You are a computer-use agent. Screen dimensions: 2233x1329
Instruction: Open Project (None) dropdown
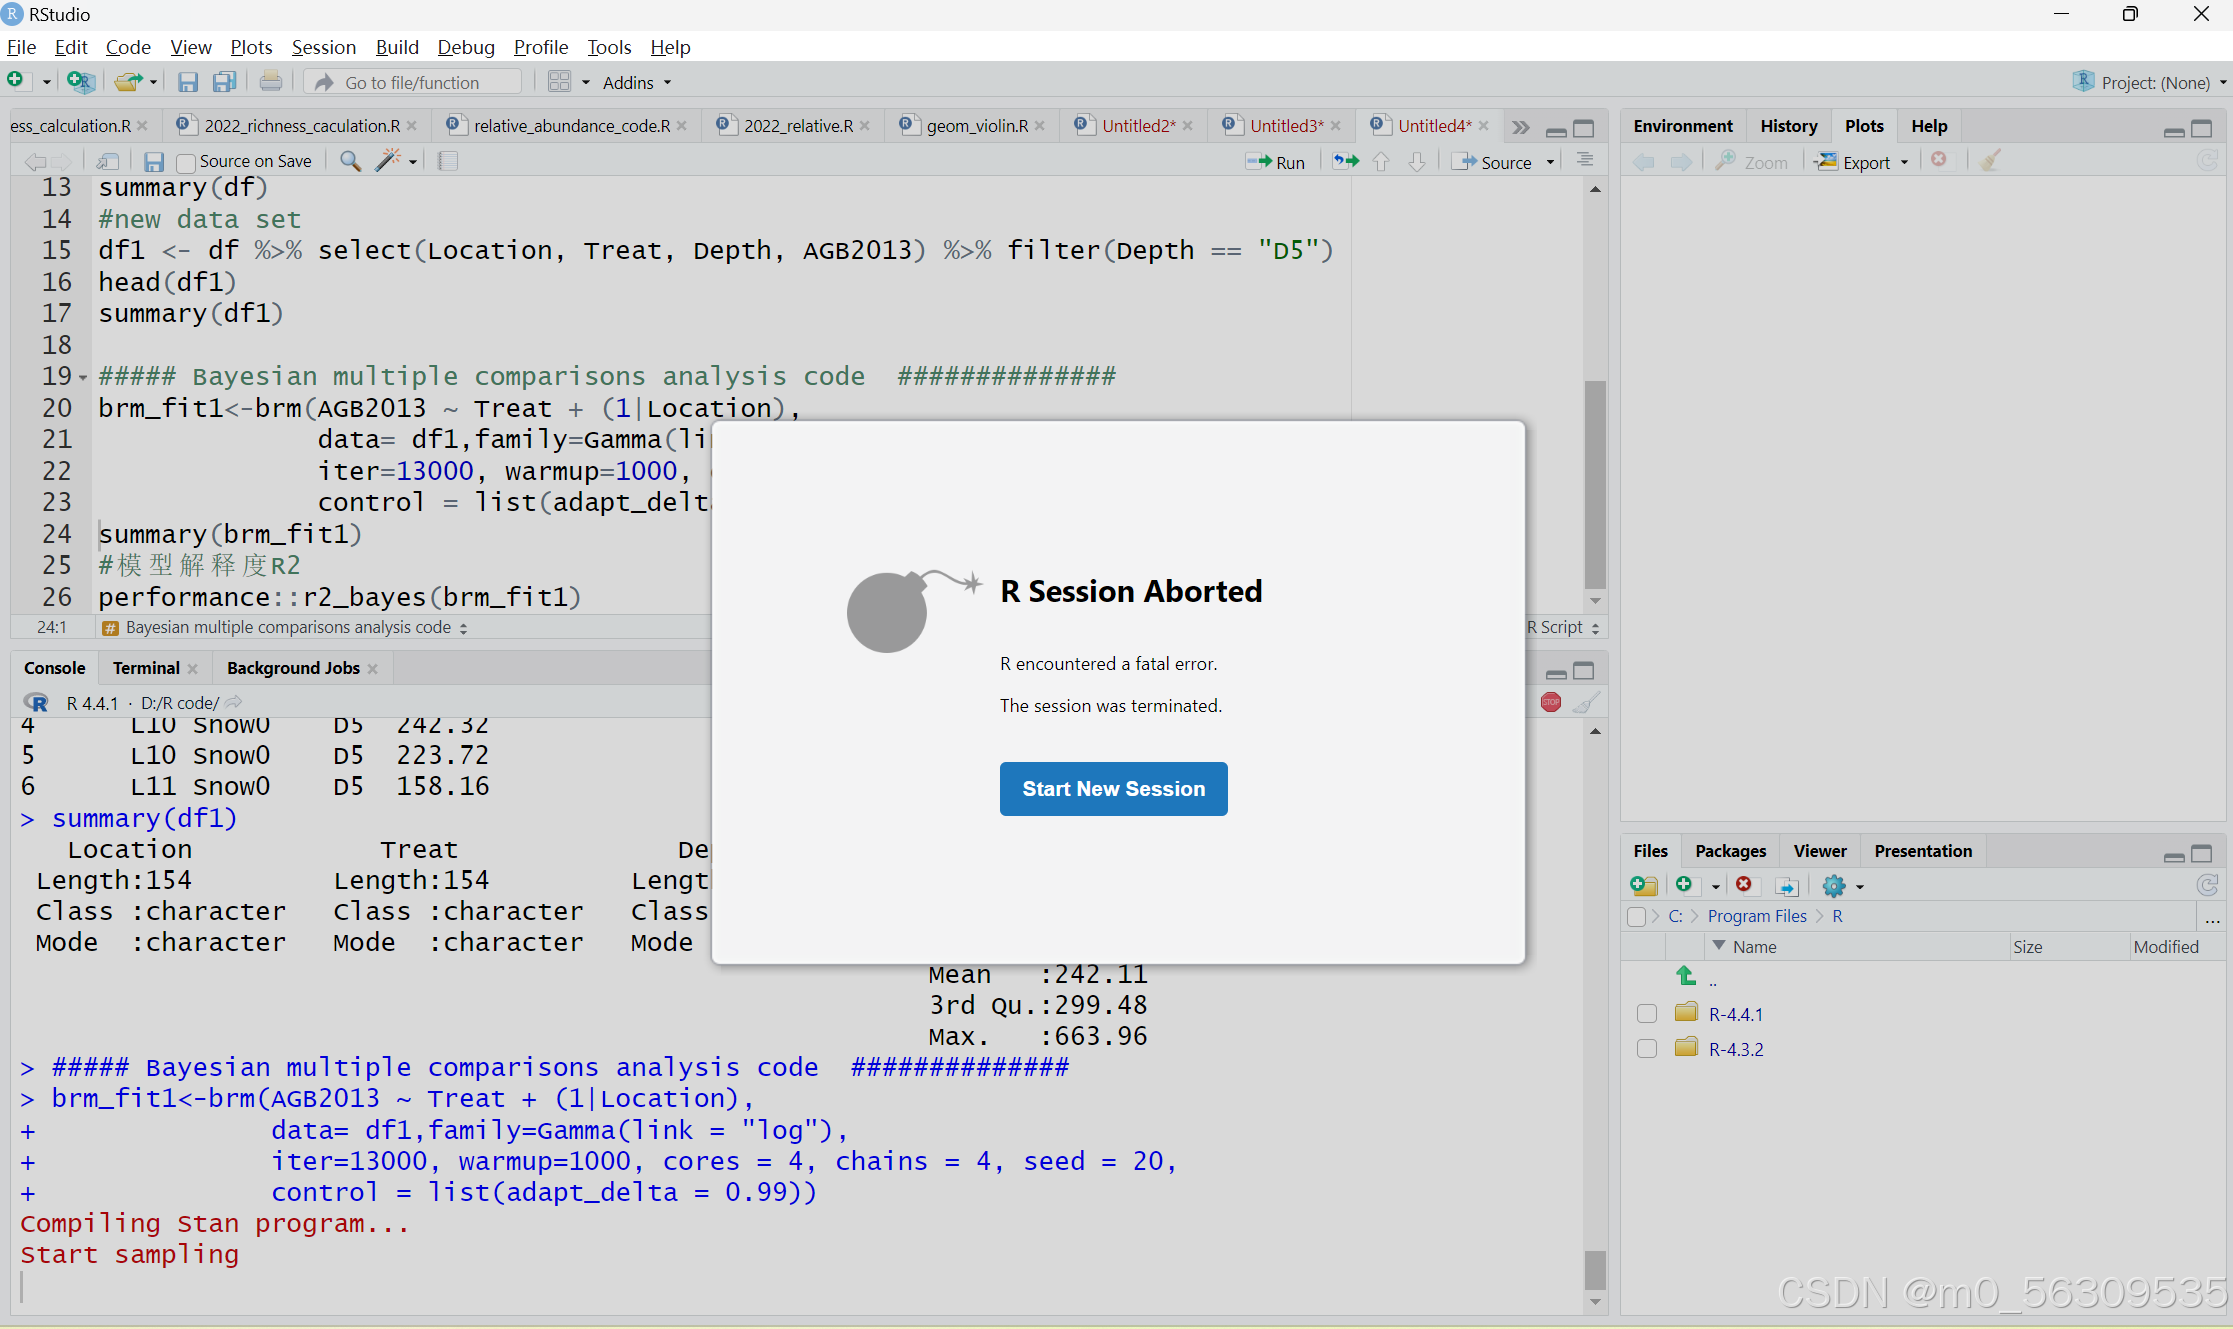(2155, 83)
